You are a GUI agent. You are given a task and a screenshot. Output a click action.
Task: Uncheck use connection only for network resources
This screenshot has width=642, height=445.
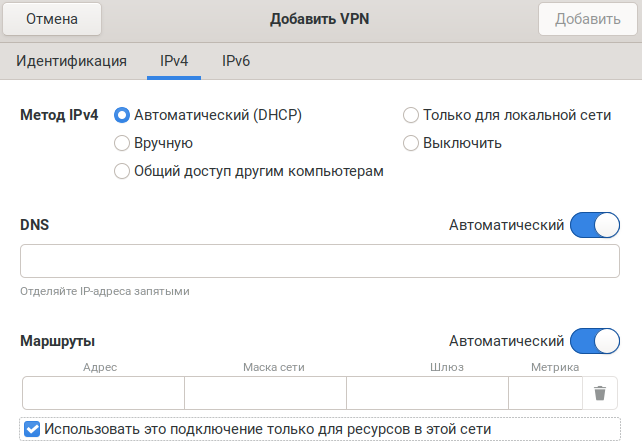[x=32, y=429]
